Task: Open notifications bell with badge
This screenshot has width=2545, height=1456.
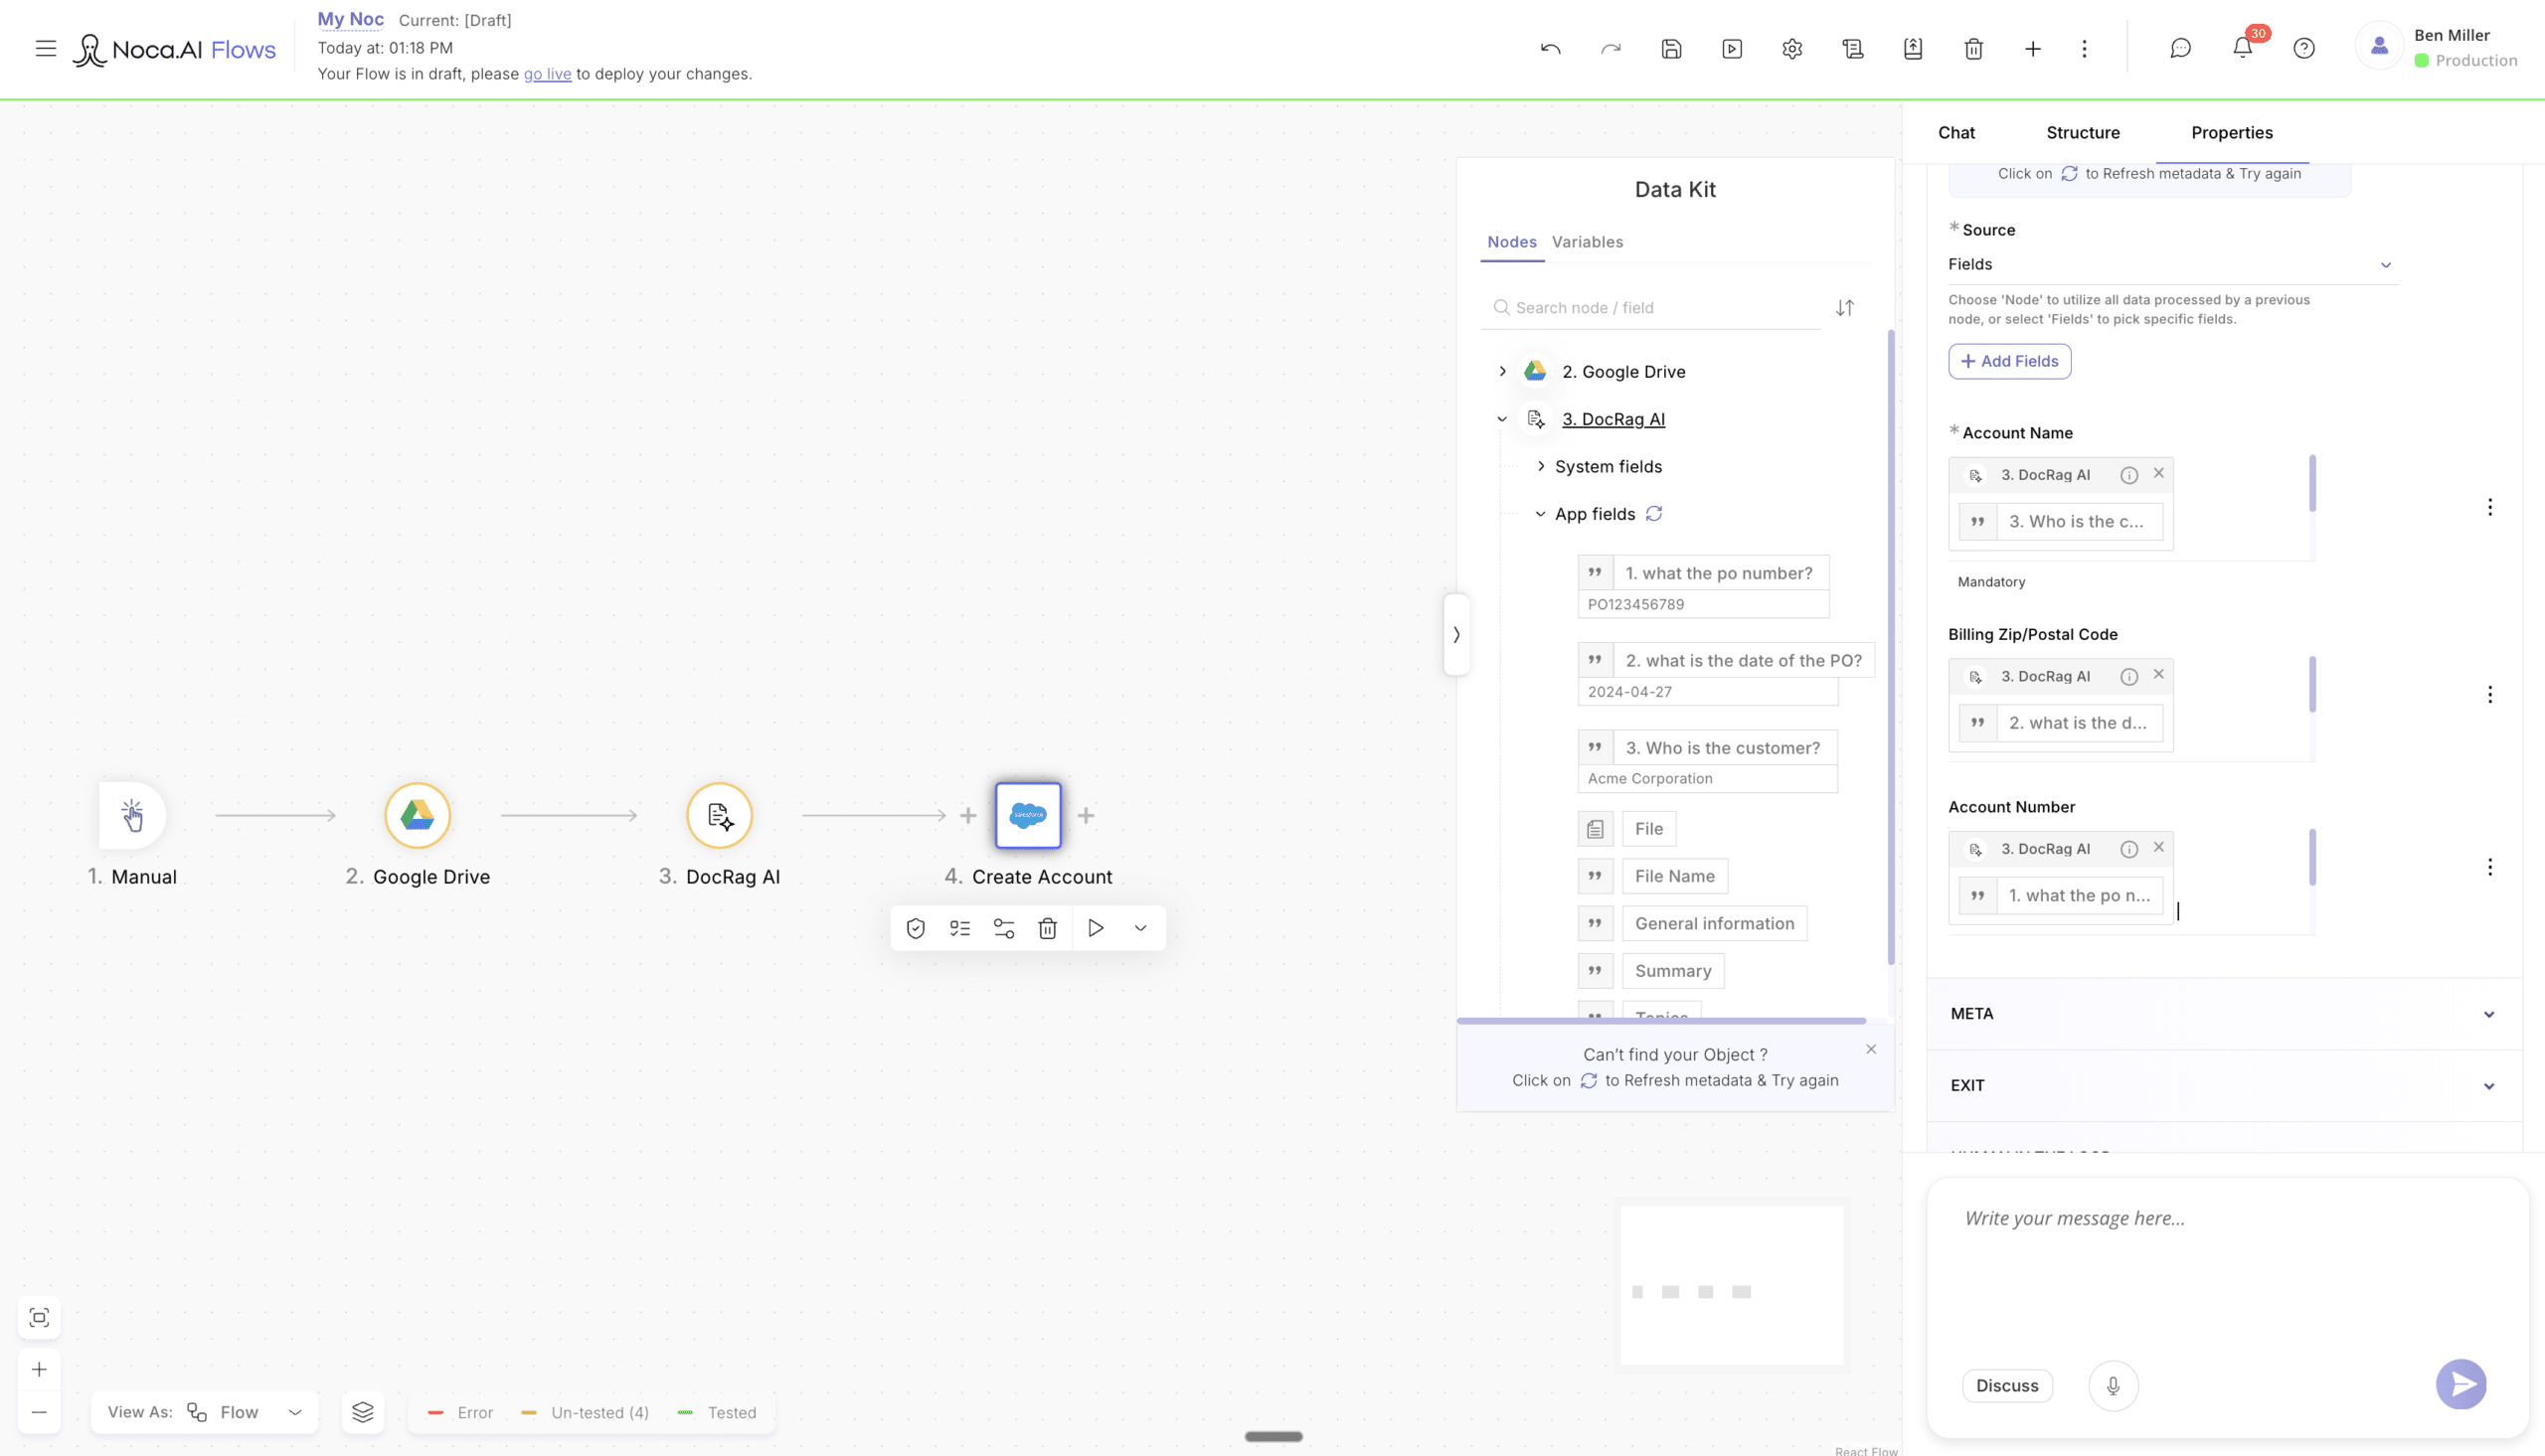Action: pos(2242,47)
